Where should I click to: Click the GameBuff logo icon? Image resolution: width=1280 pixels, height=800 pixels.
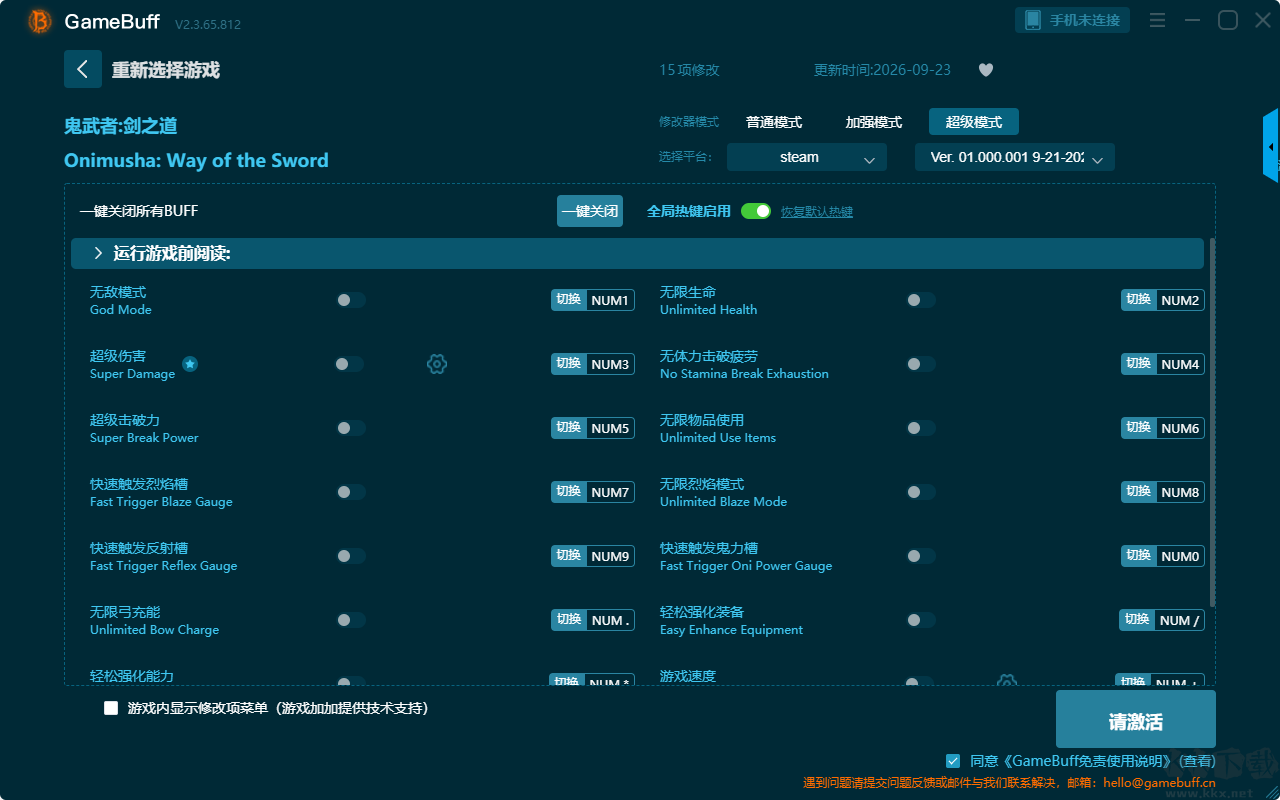tap(40, 21)
